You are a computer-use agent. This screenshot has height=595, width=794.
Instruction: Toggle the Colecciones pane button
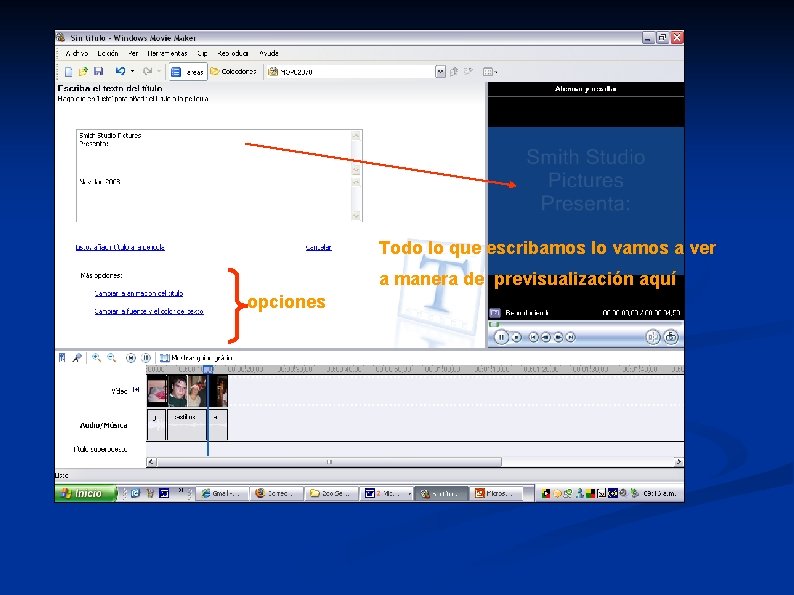(x=233, y=72)
